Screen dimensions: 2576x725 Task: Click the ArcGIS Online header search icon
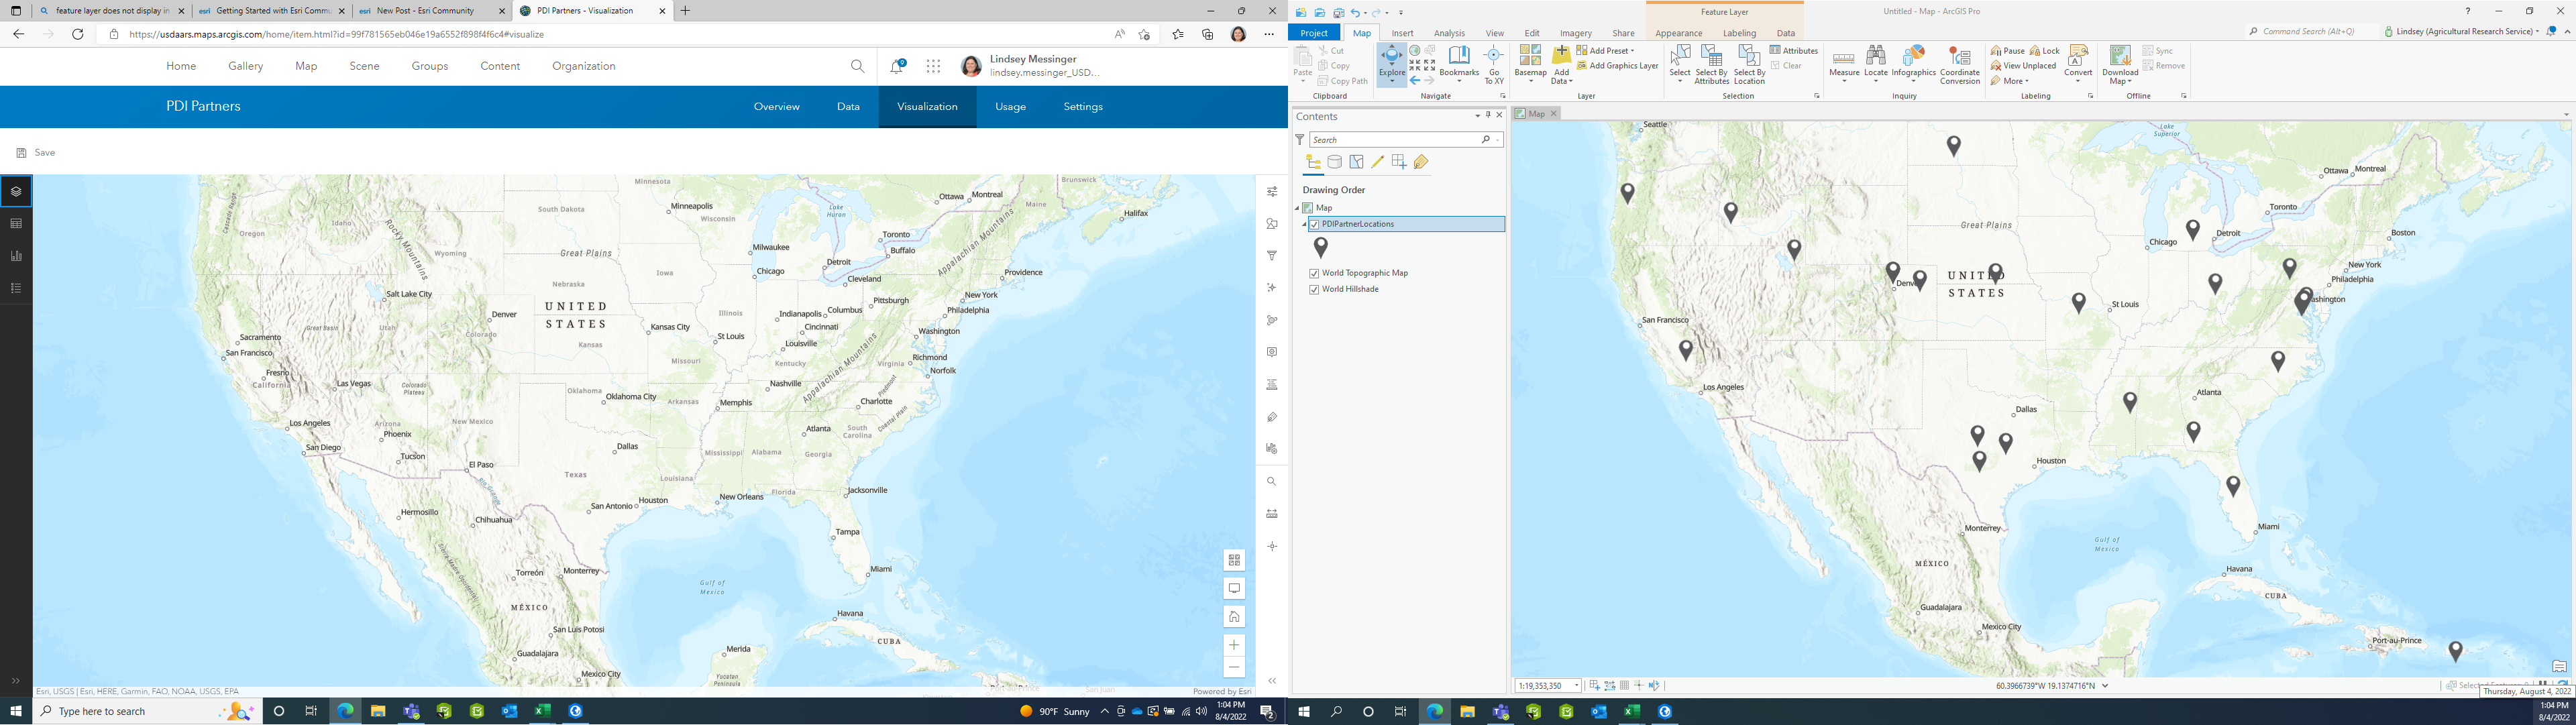pos(857,66)
